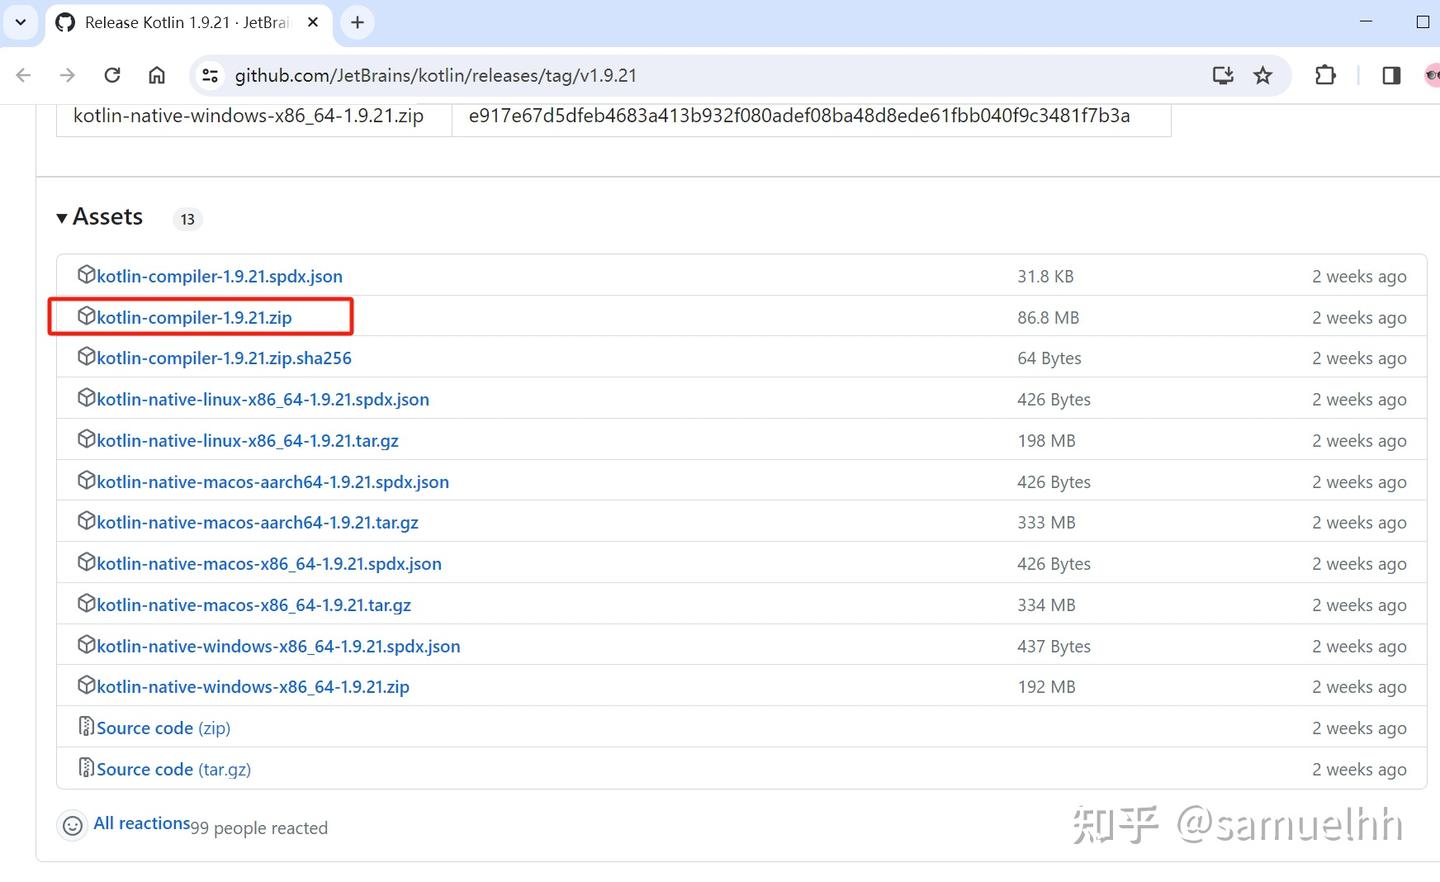Open the browser extensions menu

pos(1325,75)
